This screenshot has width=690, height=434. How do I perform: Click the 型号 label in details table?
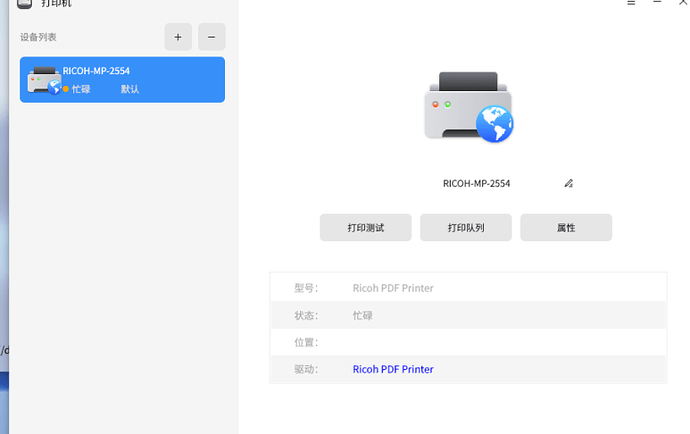(x=306, y=288)
